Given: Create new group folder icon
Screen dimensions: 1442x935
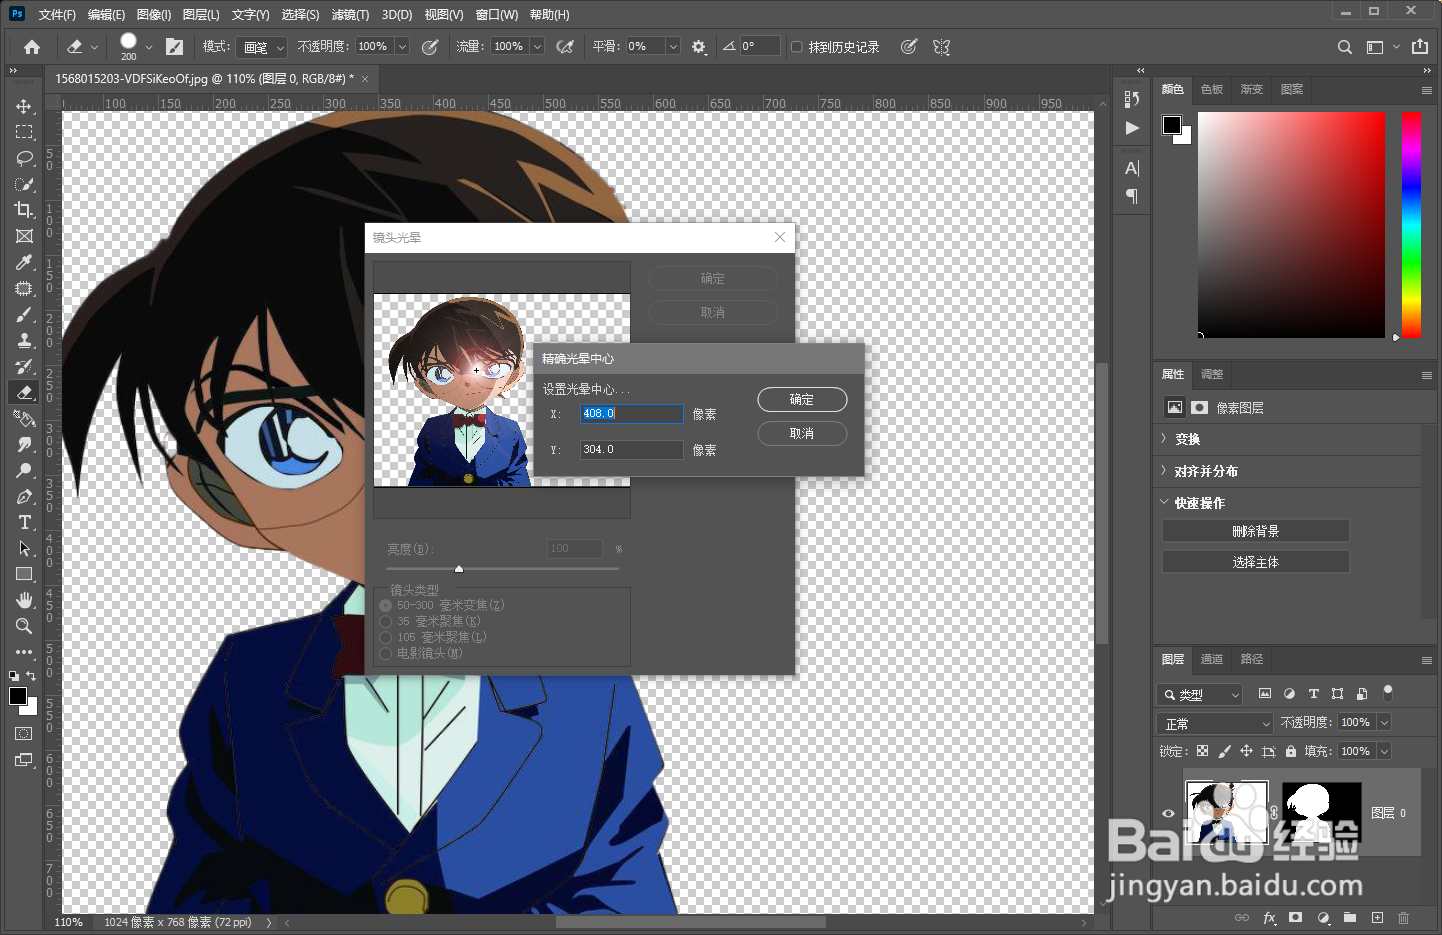Looking at the screenshot, I should pyautogui.click(x=1350, y=917).
